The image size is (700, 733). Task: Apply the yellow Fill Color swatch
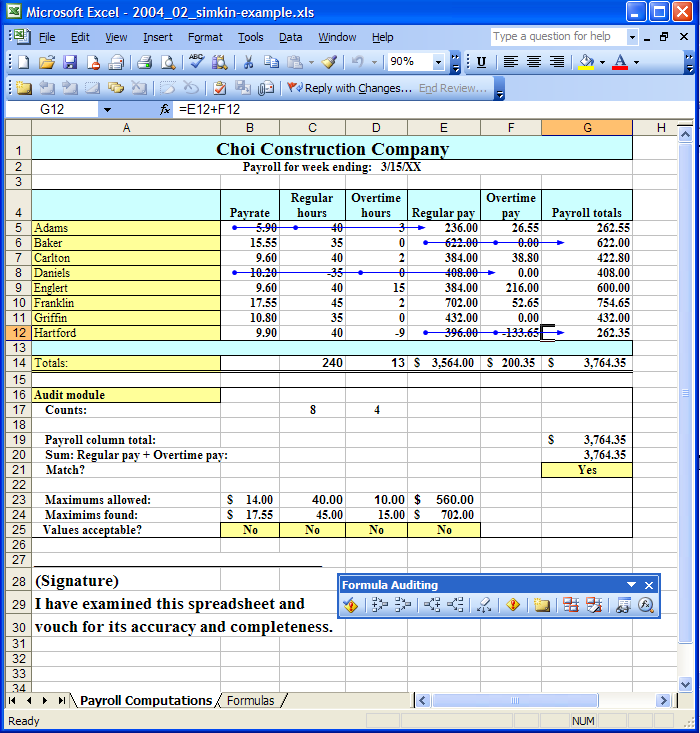(x=586, y=62)
